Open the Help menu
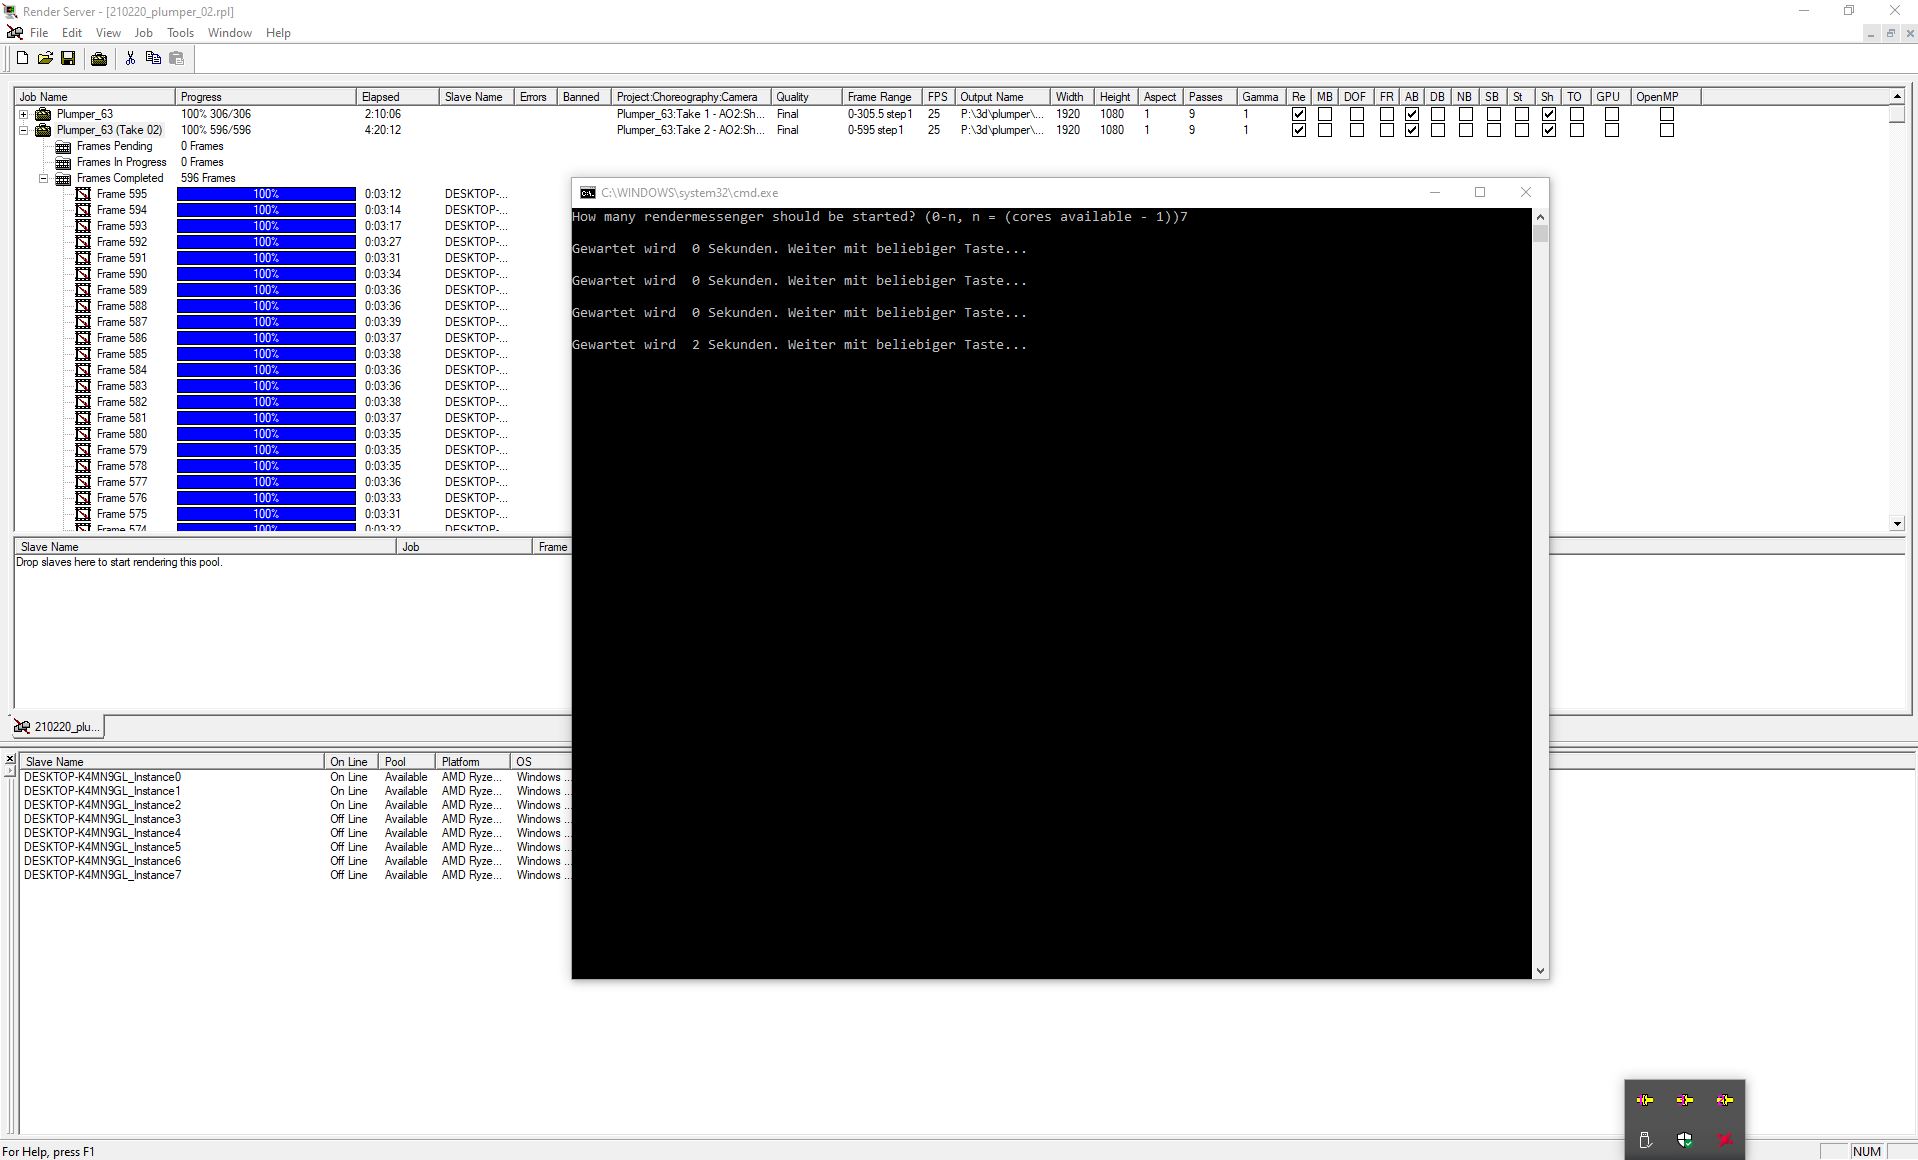 pos(278,33)
